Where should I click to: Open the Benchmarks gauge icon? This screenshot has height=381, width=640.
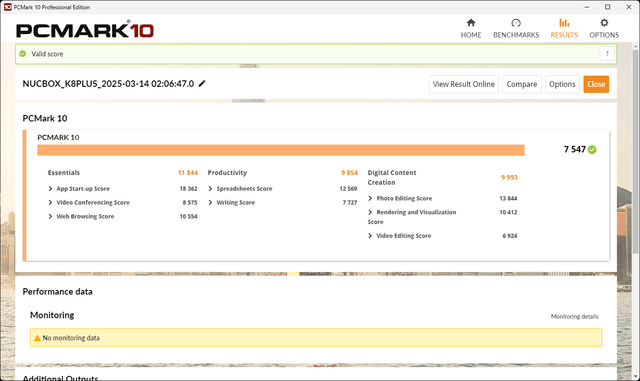[x=516, y=23]
